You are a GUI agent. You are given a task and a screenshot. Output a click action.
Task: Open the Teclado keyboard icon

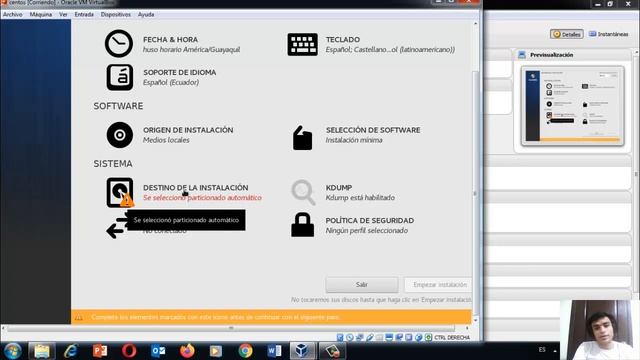click(x=302, y=44)
